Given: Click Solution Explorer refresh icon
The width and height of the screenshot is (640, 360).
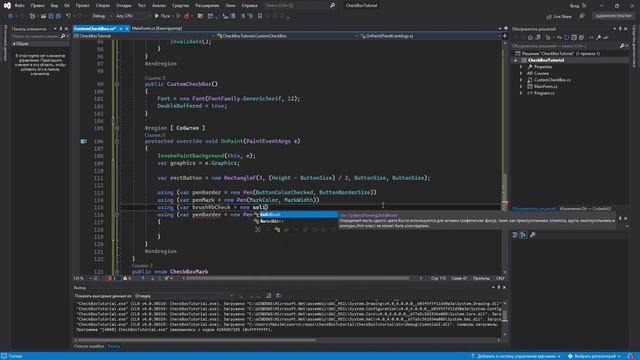Looking at the screenshot, I should (567, 38).
